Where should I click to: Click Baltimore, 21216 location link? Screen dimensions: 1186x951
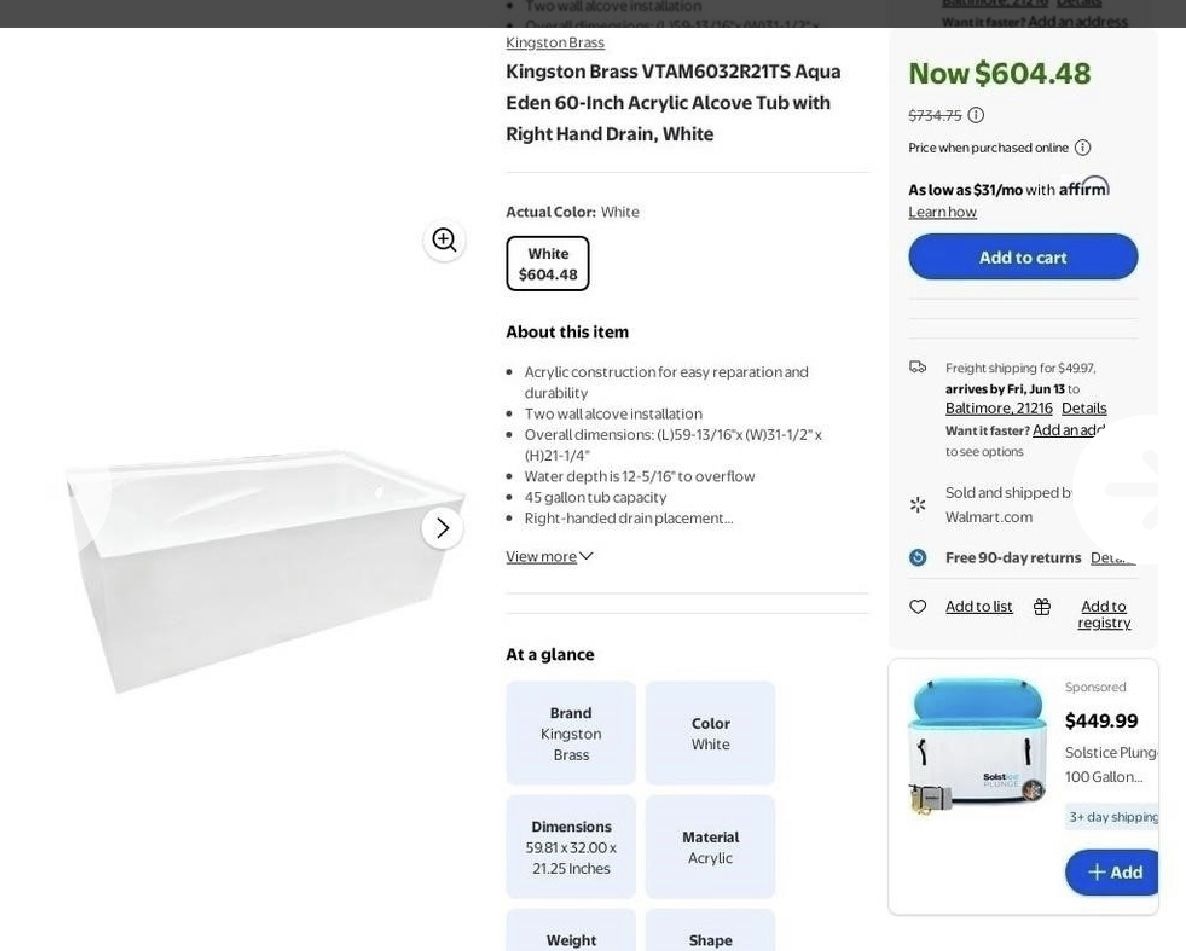pyautogui.click(x=999, y=408)
